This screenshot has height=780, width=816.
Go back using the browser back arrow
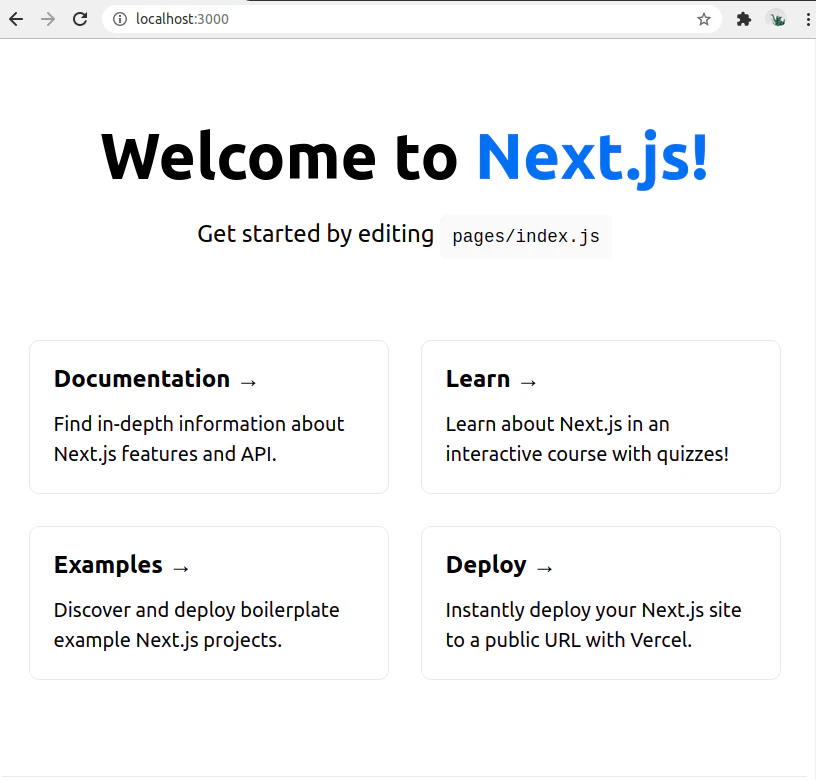click(x=16, y=19)
